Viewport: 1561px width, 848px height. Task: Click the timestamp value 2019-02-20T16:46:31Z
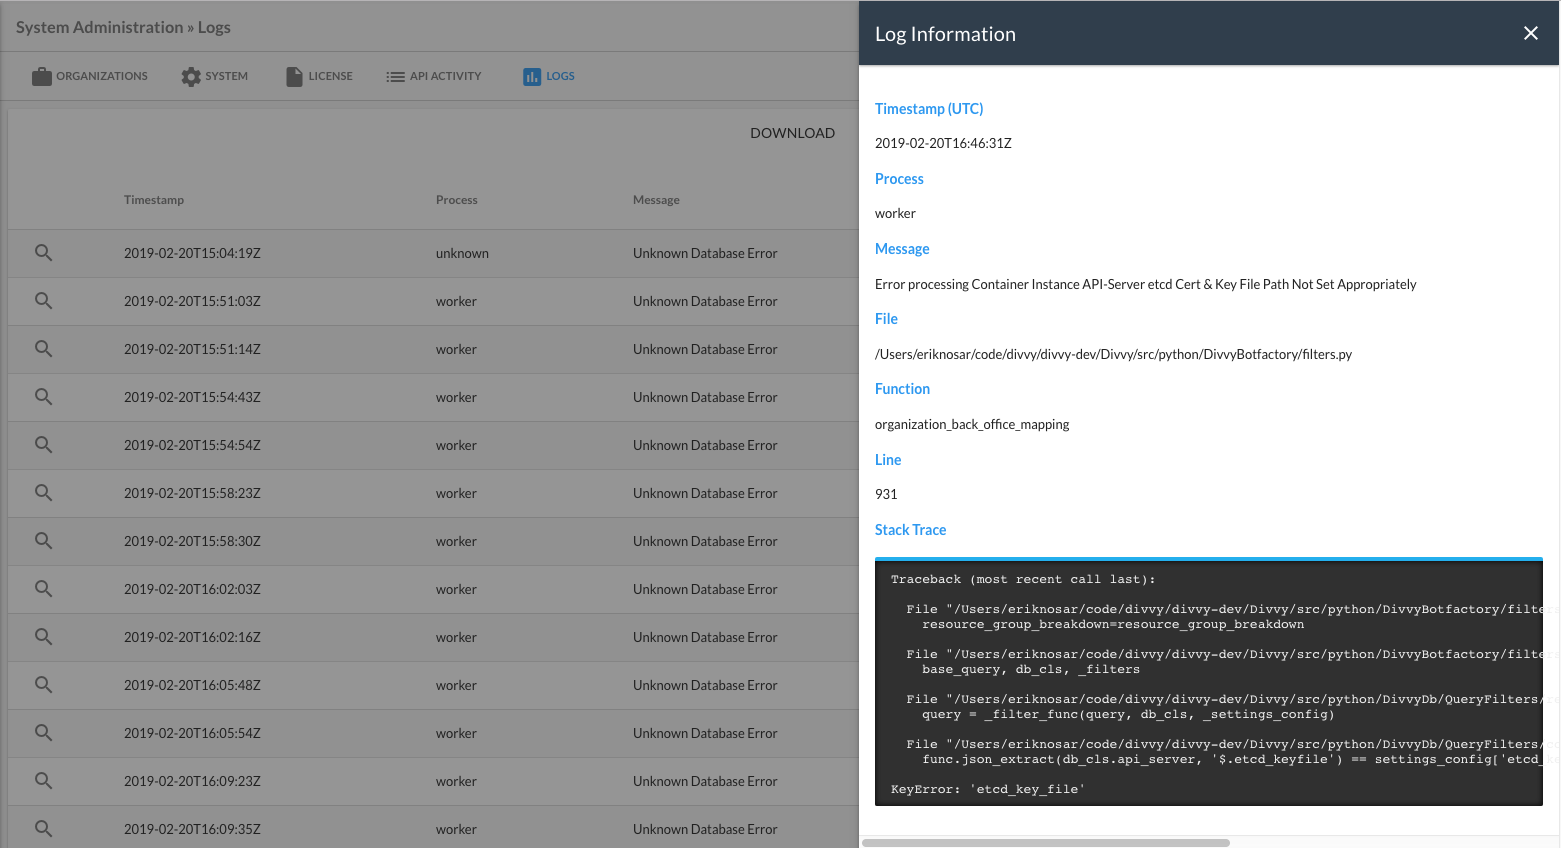point(943,143)
